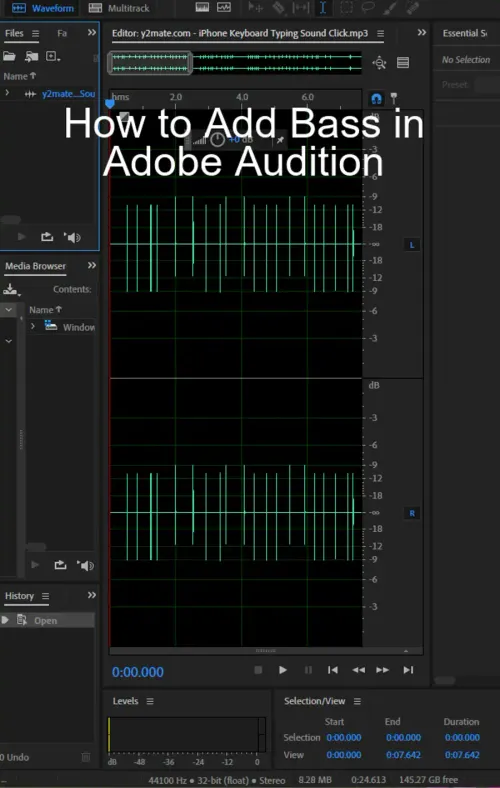Select the Open history state

[x=47, y=620]
